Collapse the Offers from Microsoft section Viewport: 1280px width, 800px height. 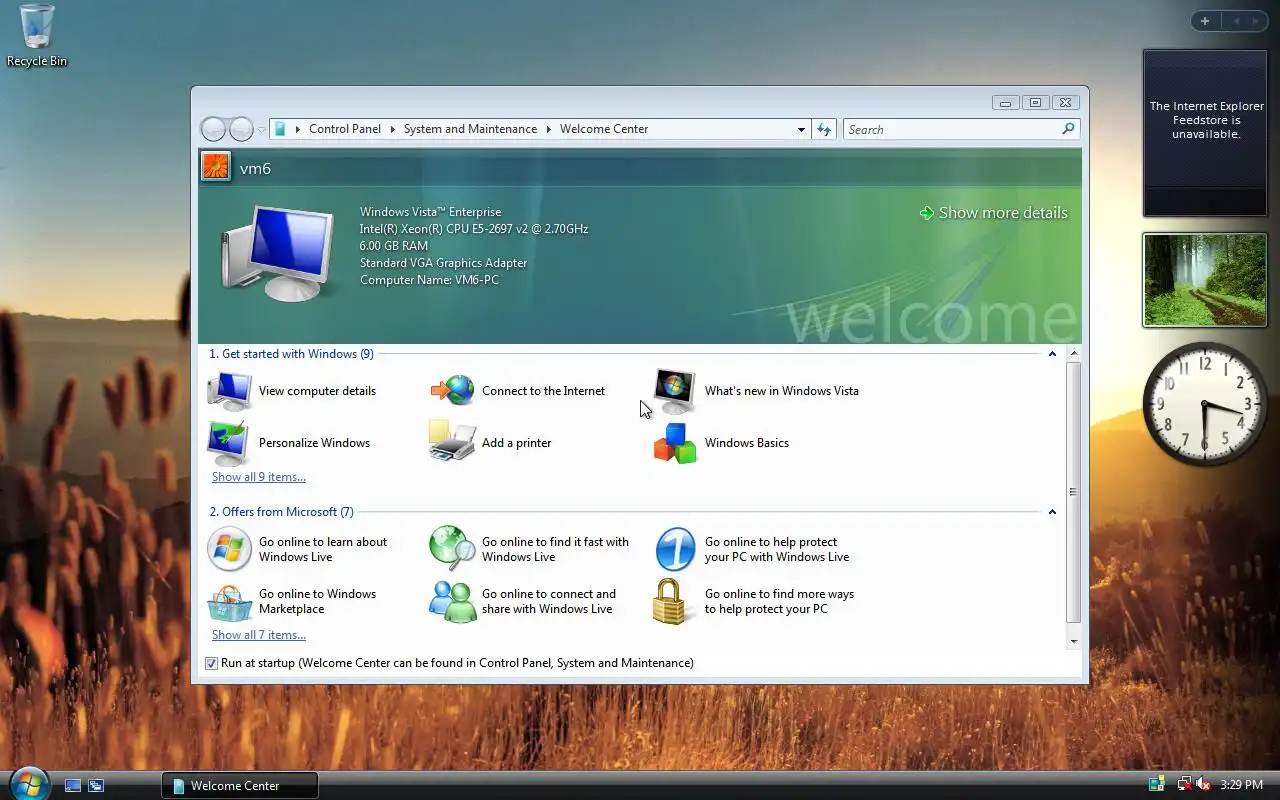tap(1052, 512)
